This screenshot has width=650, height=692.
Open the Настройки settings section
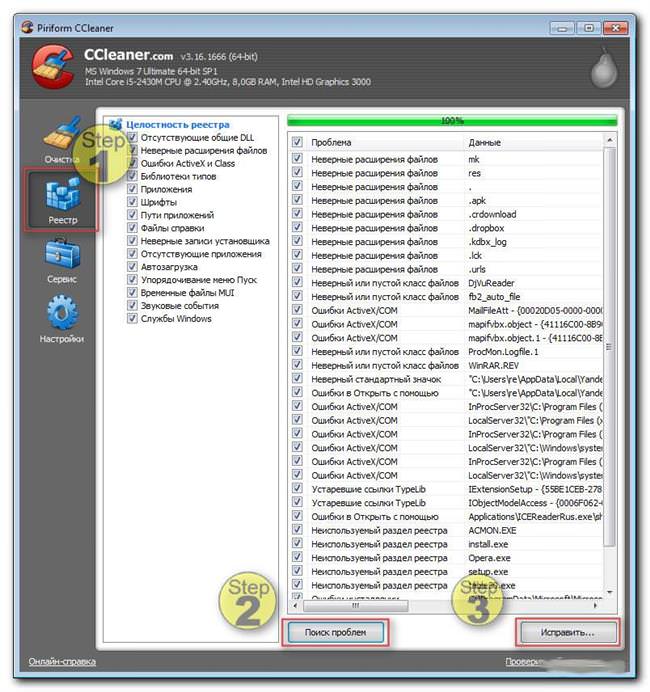pos(62,320)
